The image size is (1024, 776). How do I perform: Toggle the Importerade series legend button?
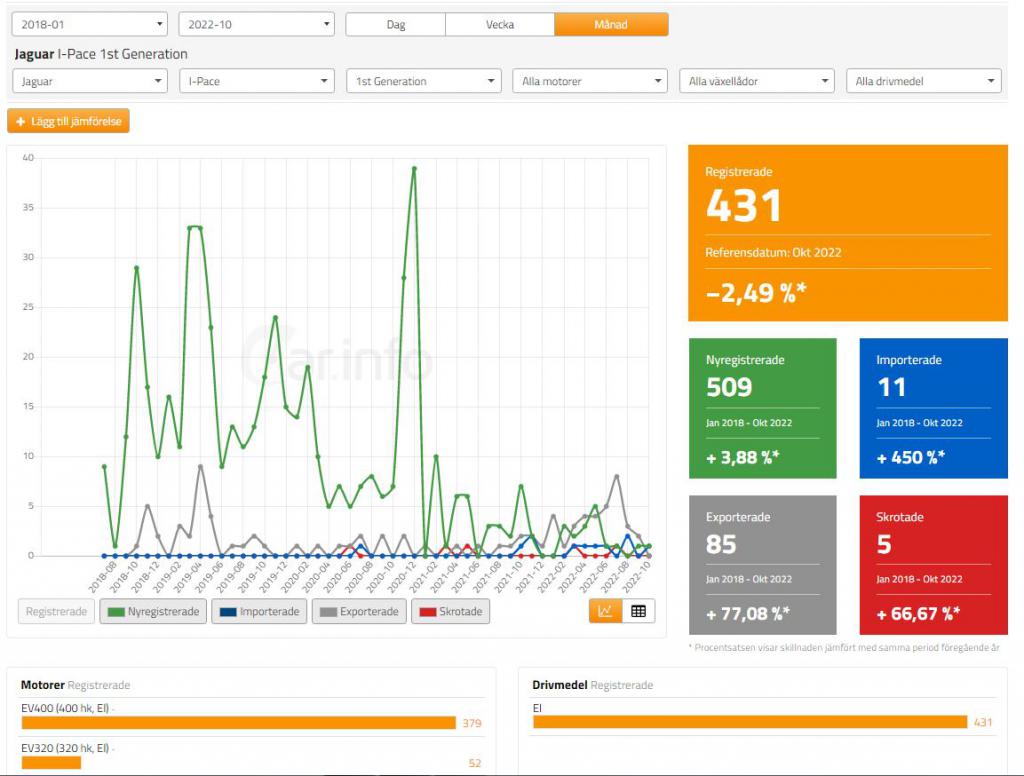click(259, 611)
